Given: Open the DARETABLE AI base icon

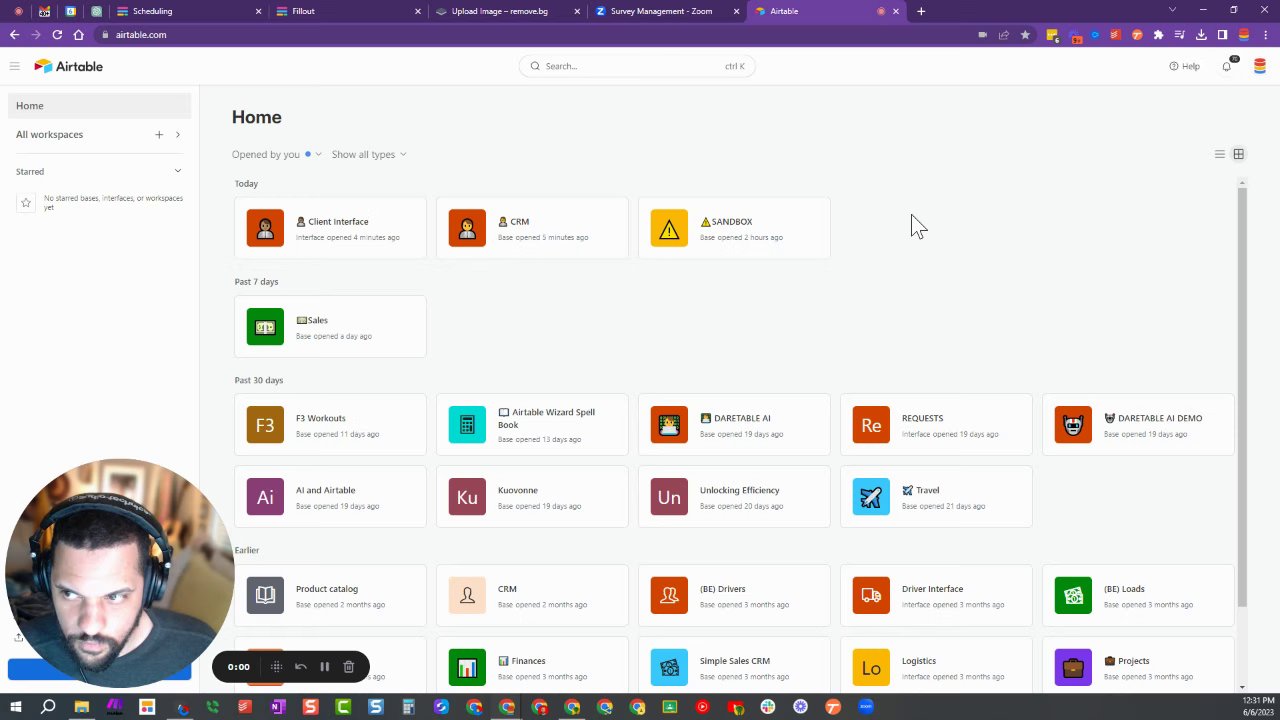Looking at the screenshot, I should tap(669, 425).
